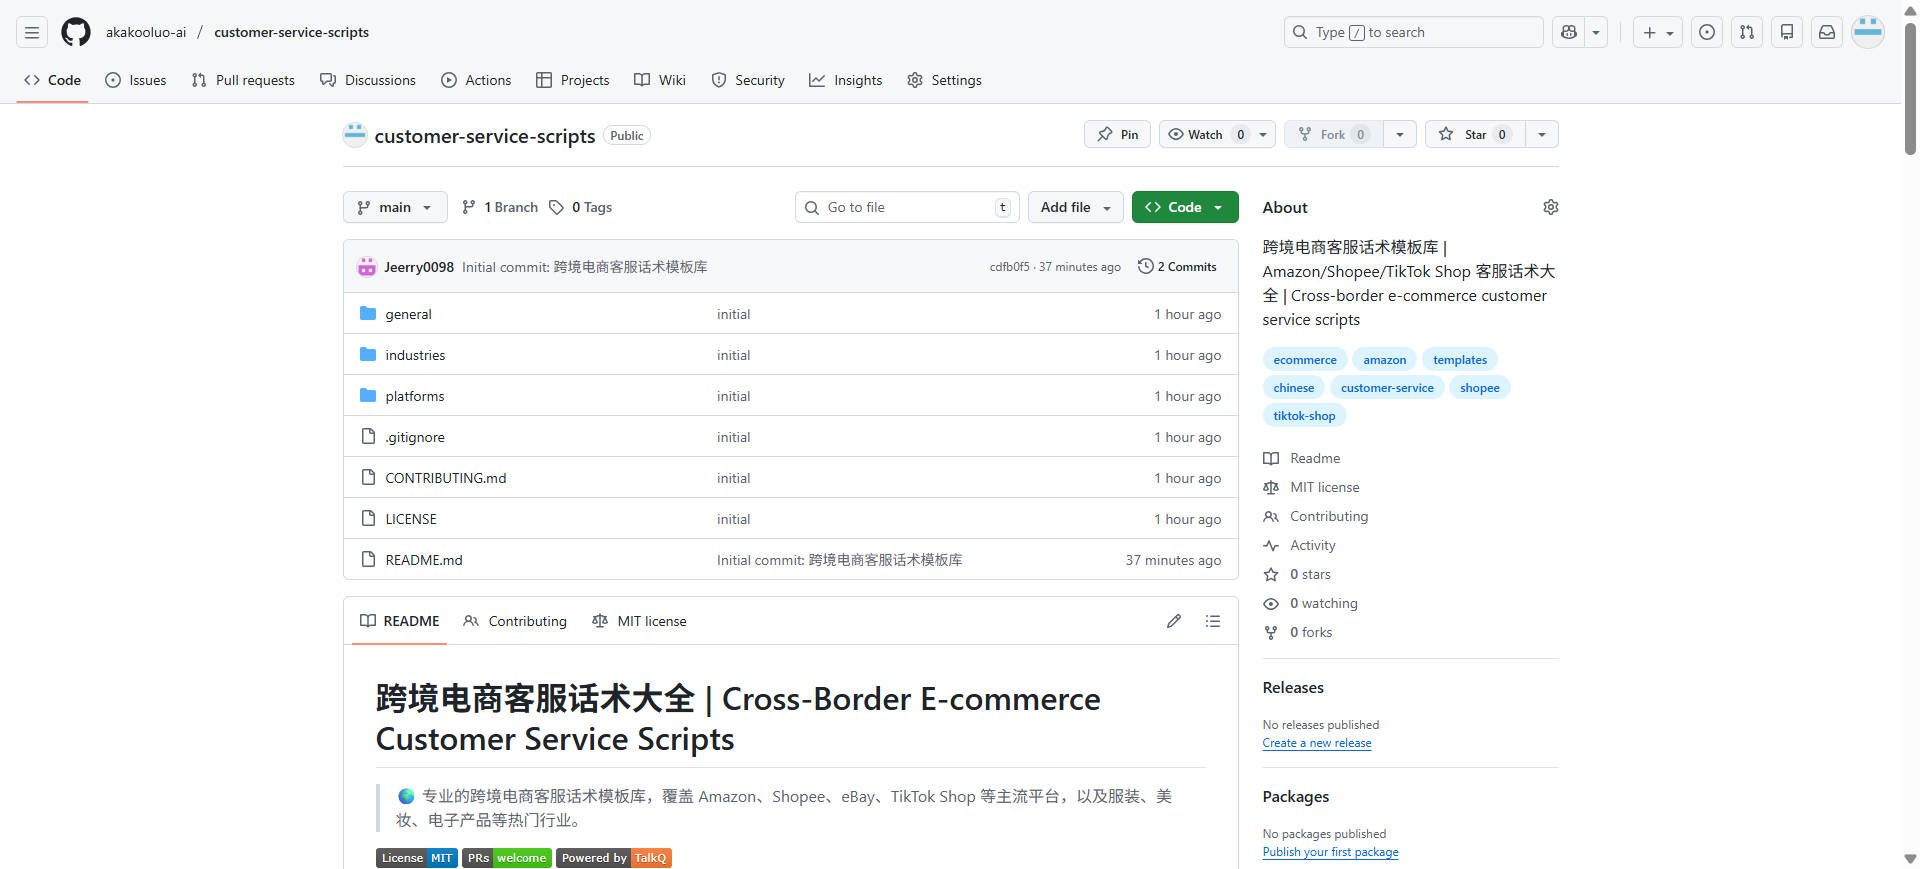1920x869 pixels.
Task: Open the Wiki tab
Action: (660, 80)
